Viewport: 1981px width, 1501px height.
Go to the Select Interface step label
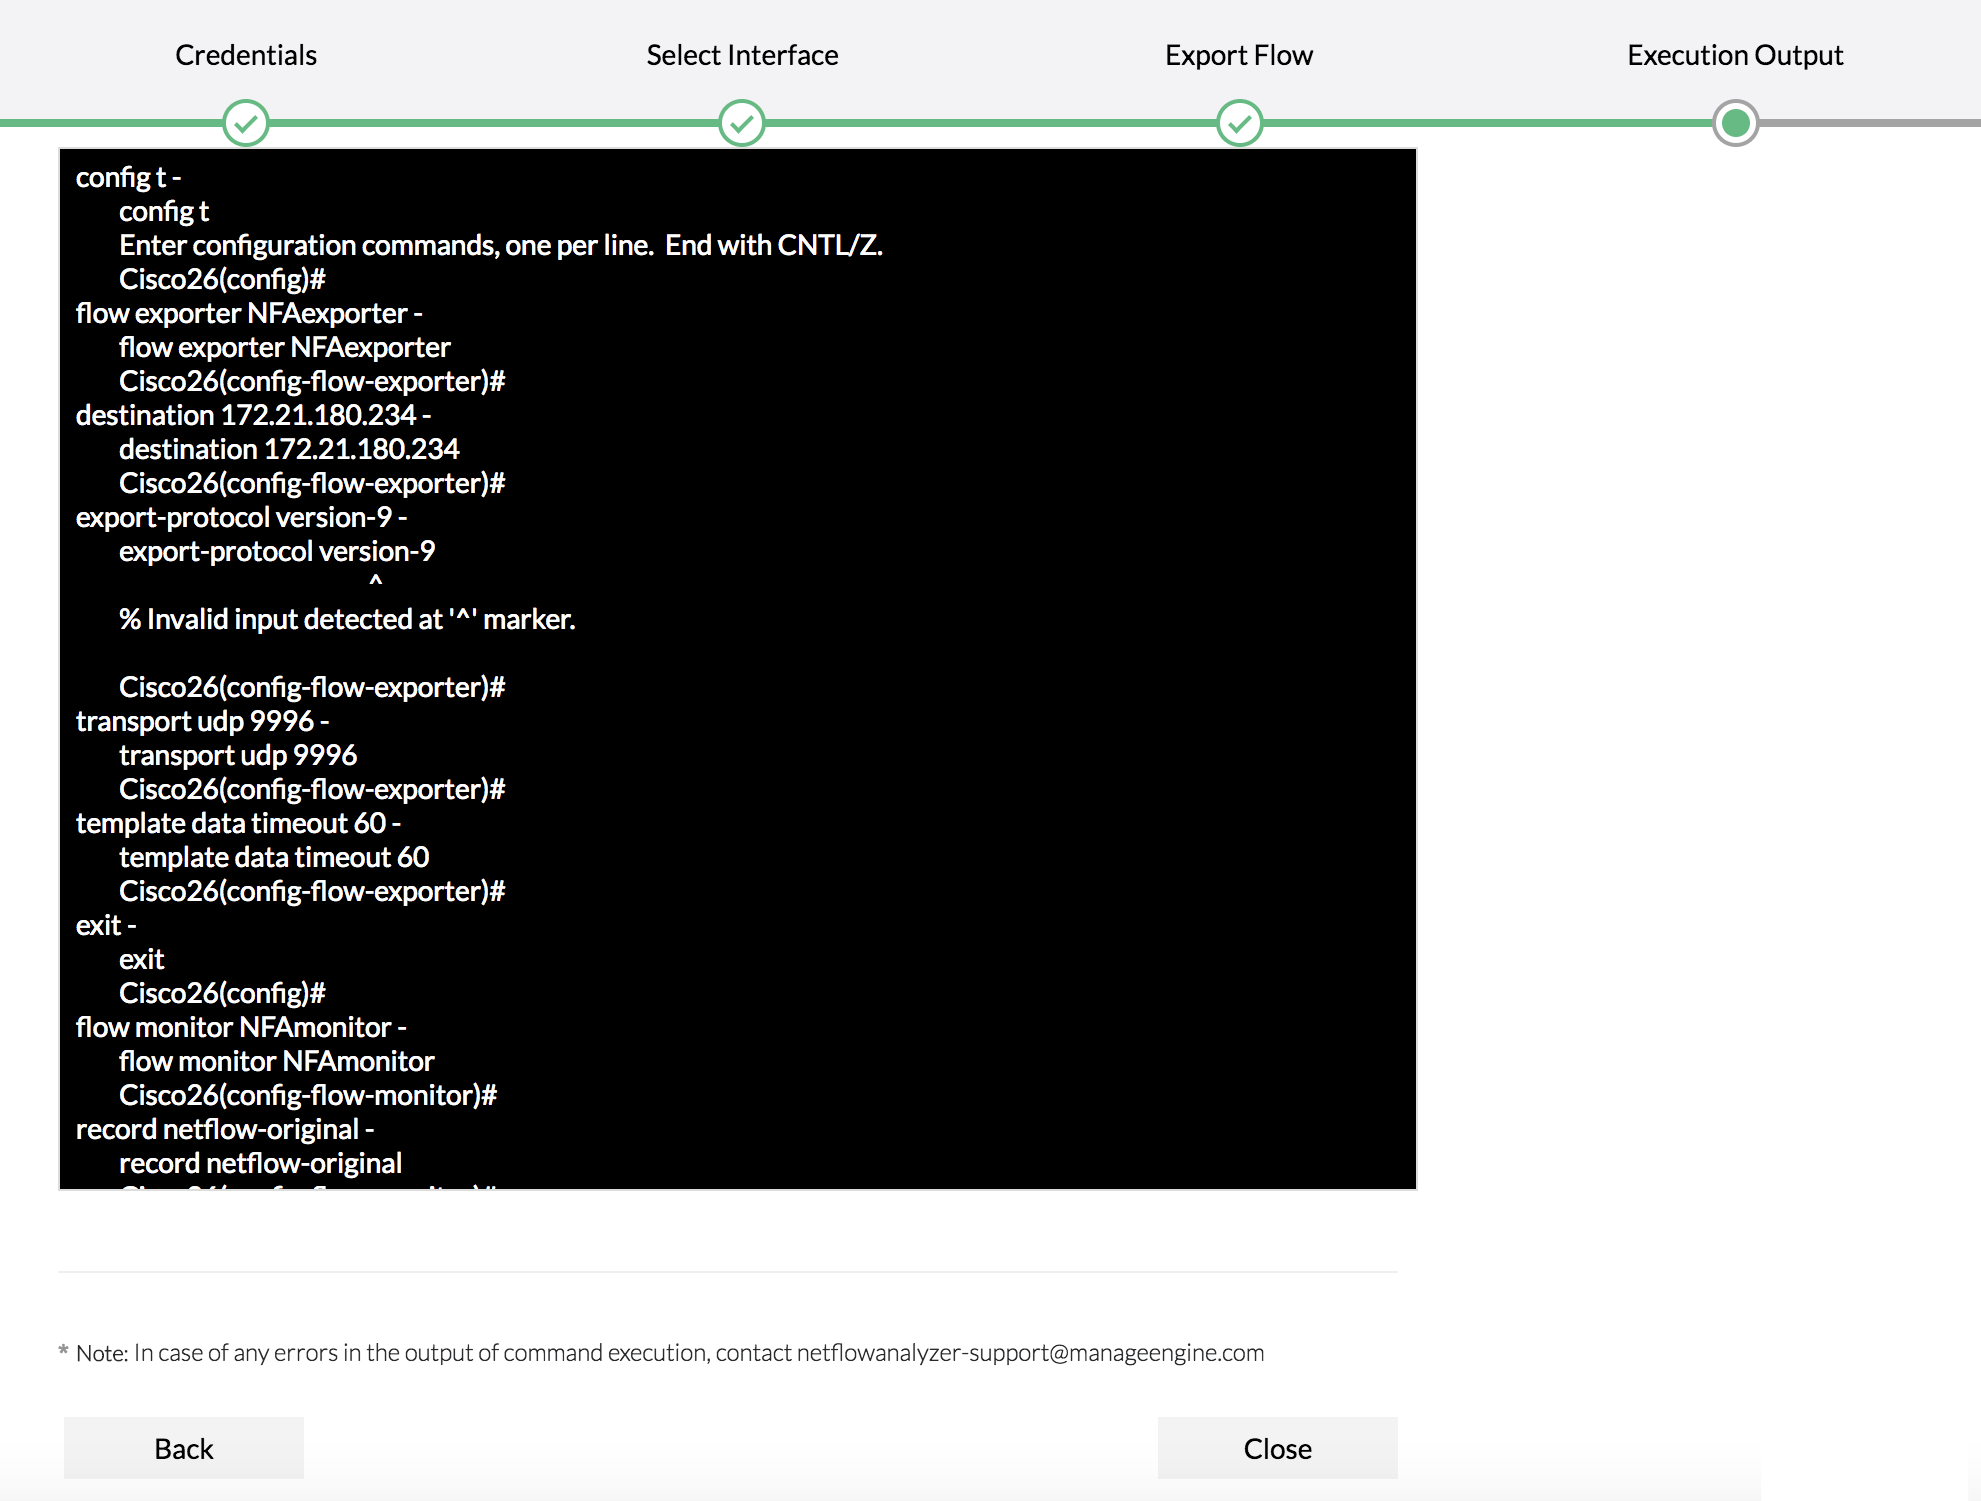[742, 55]
